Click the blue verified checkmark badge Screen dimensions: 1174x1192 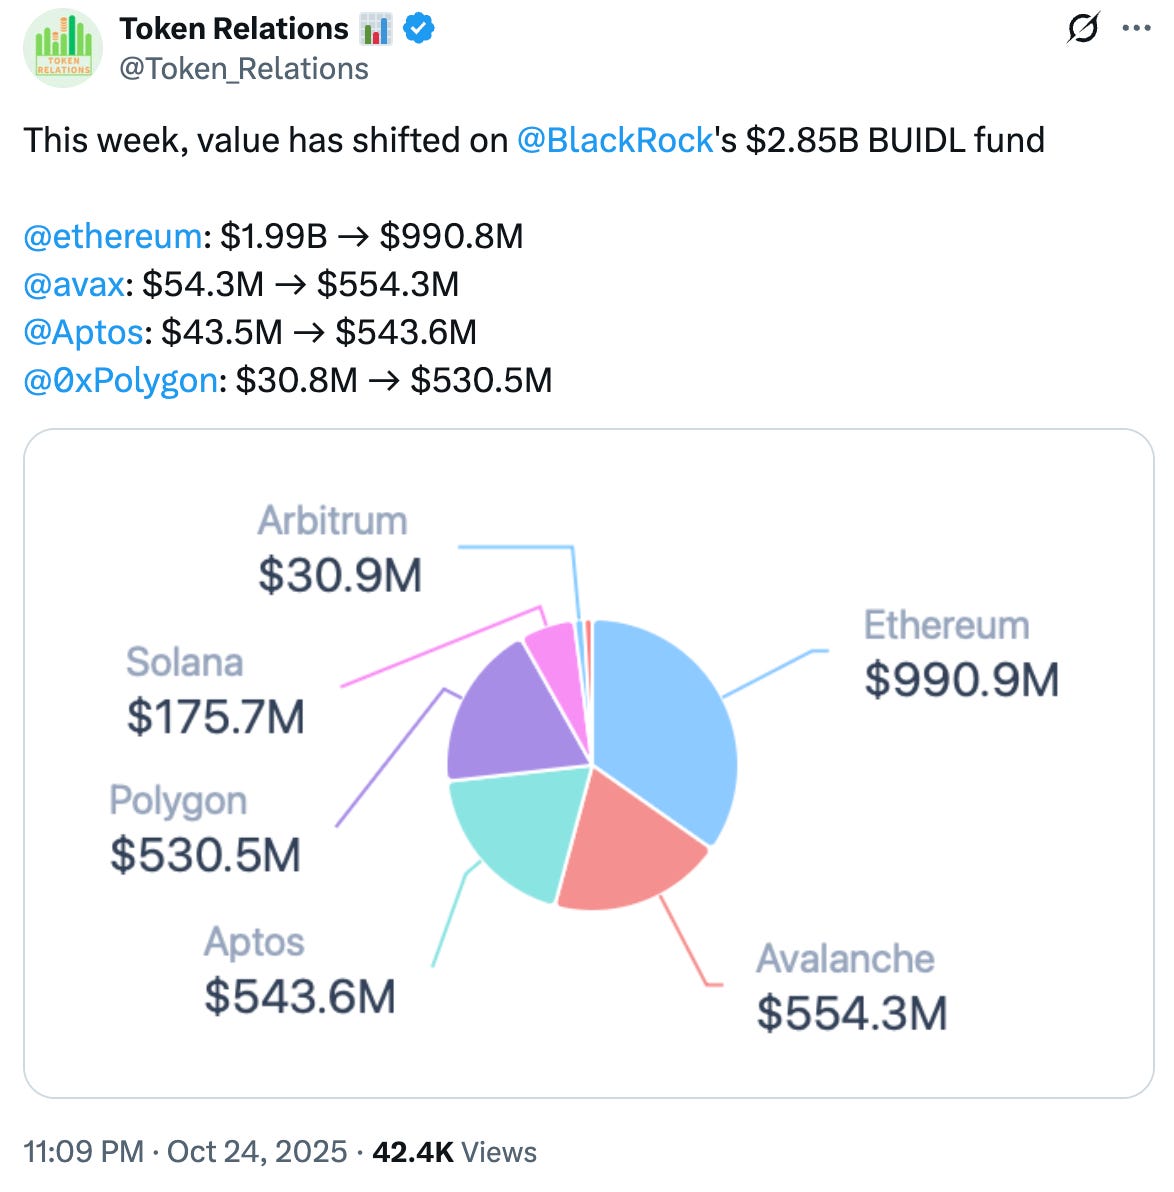point(418,30)
